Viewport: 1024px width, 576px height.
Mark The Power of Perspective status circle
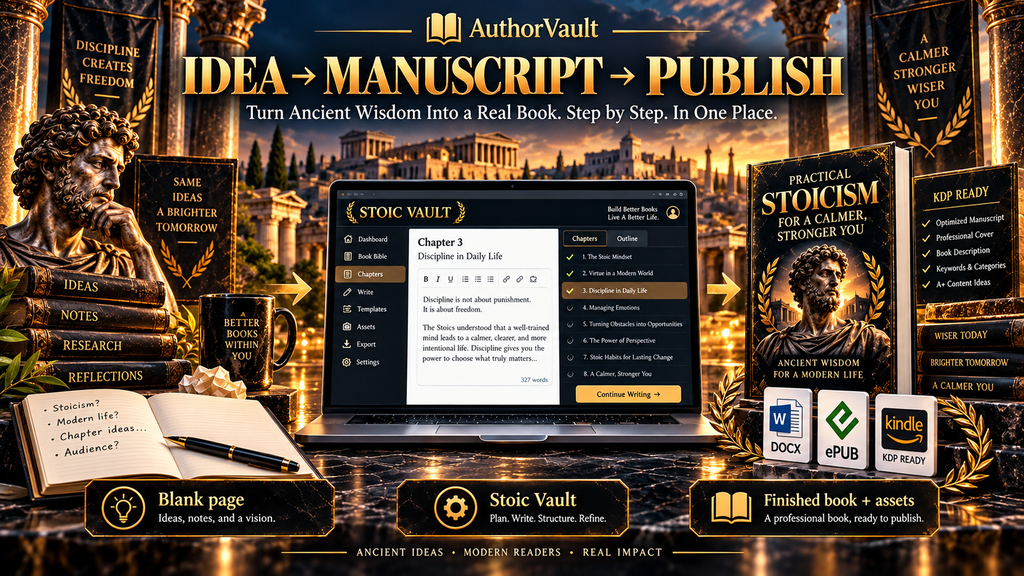pos(570,341)
